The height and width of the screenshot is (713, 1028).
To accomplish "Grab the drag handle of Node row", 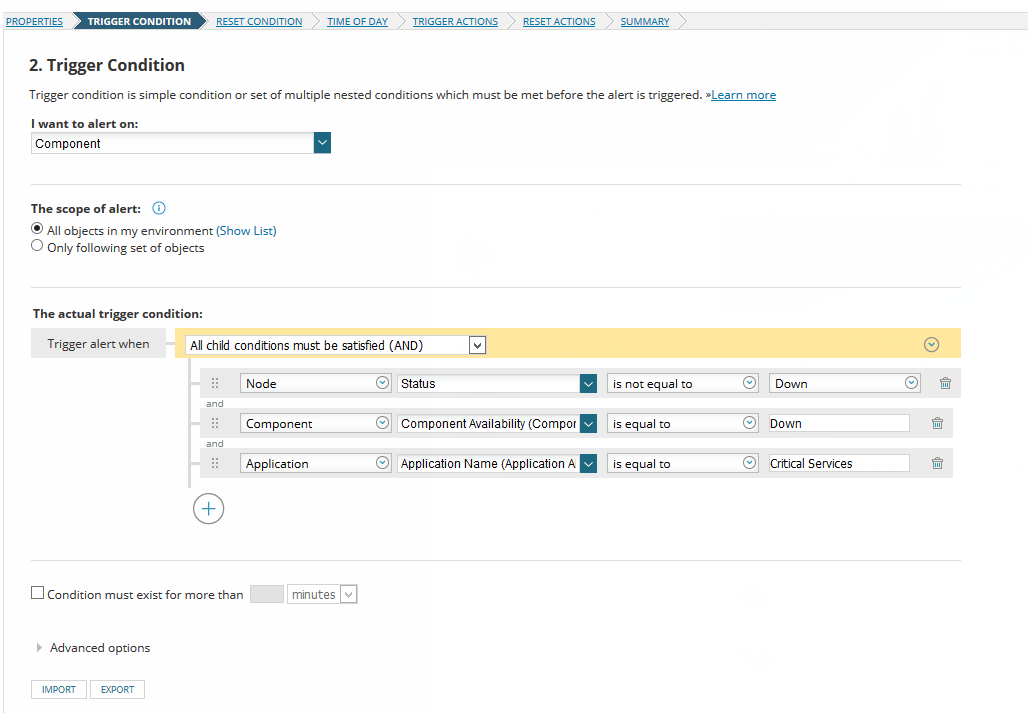I will [215, 383].
